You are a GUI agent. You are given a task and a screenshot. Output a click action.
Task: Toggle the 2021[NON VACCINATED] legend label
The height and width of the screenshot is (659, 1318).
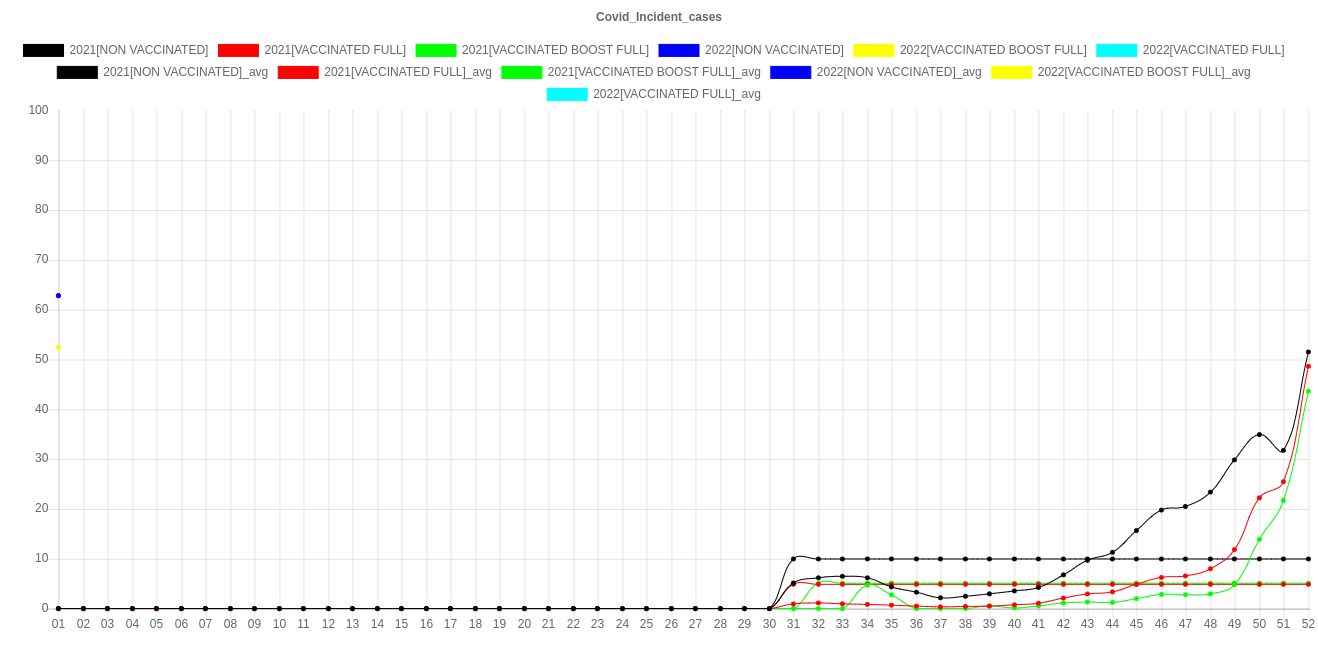click(x=139, y=50)
